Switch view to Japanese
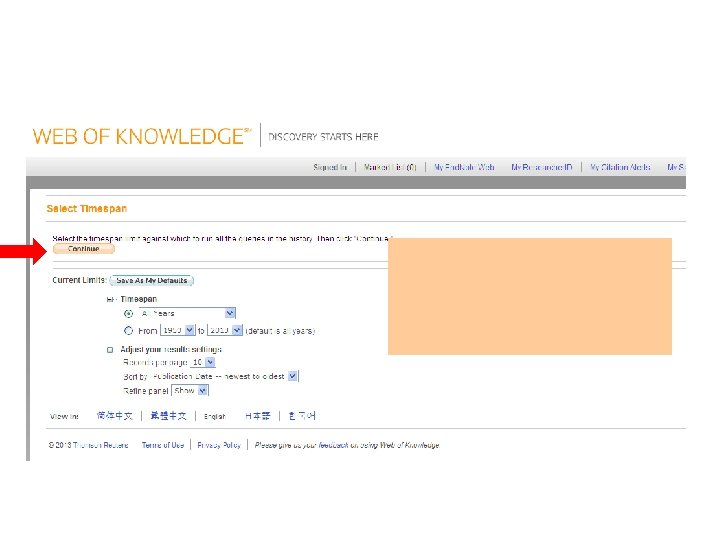 click(258, 416)
